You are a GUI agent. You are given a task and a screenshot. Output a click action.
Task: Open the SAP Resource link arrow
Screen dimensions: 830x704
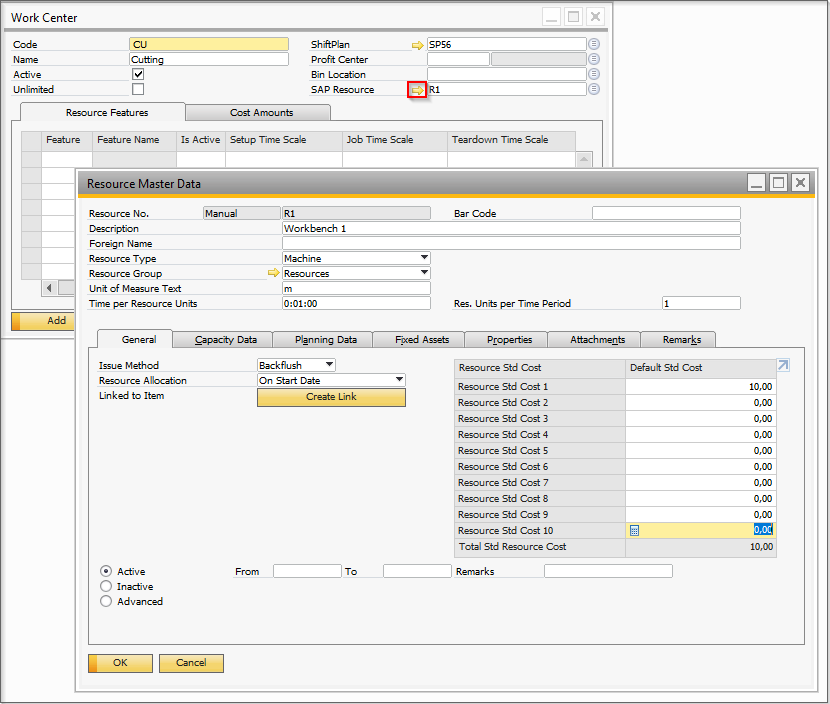(x=417, y=90)
